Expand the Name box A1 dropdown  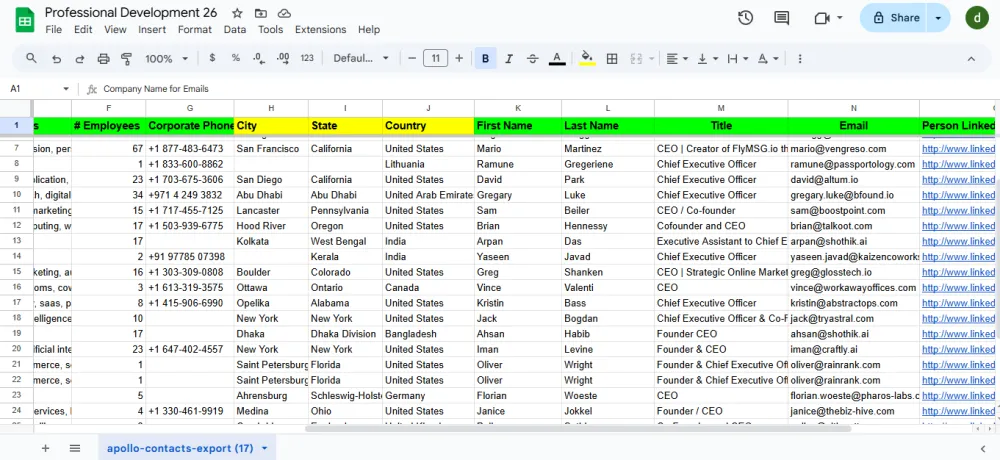pos(66,89)
